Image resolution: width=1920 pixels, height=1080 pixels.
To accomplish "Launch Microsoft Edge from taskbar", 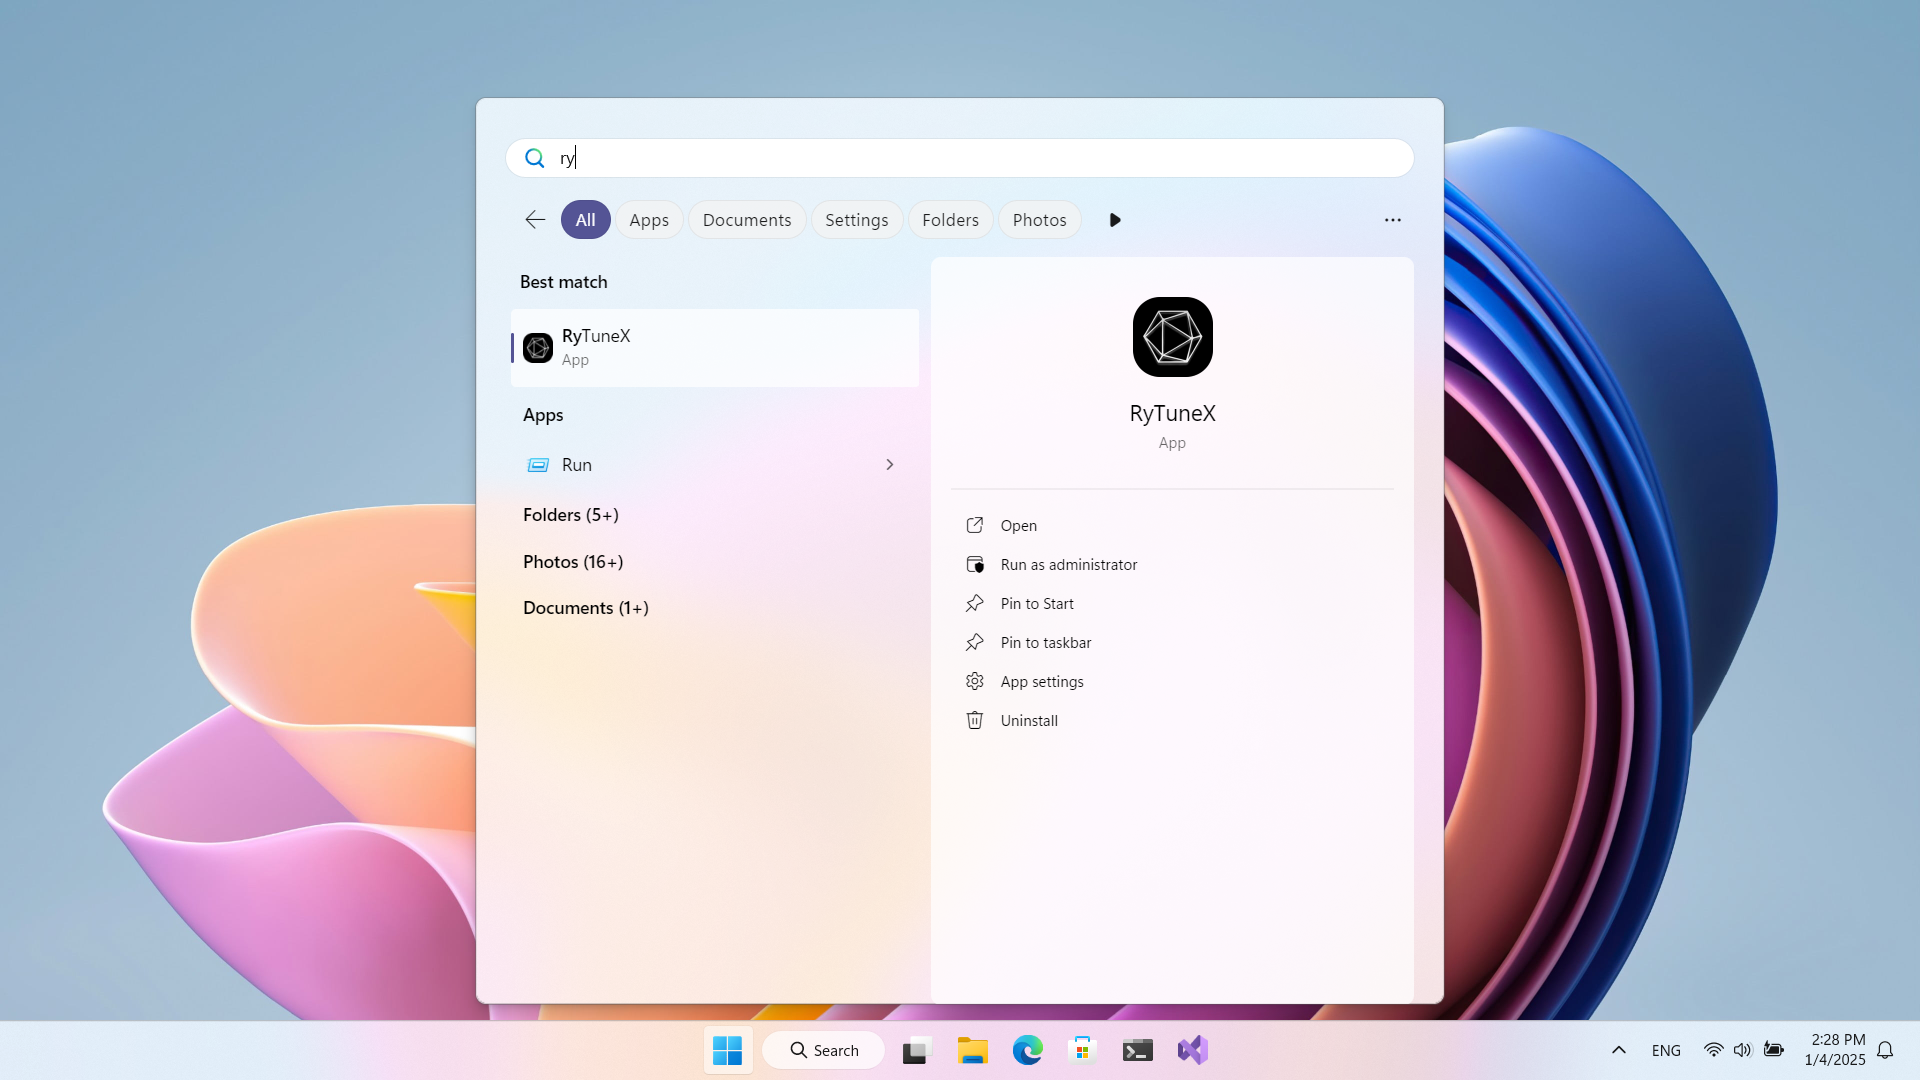I will click(x=1027, y=1050).
